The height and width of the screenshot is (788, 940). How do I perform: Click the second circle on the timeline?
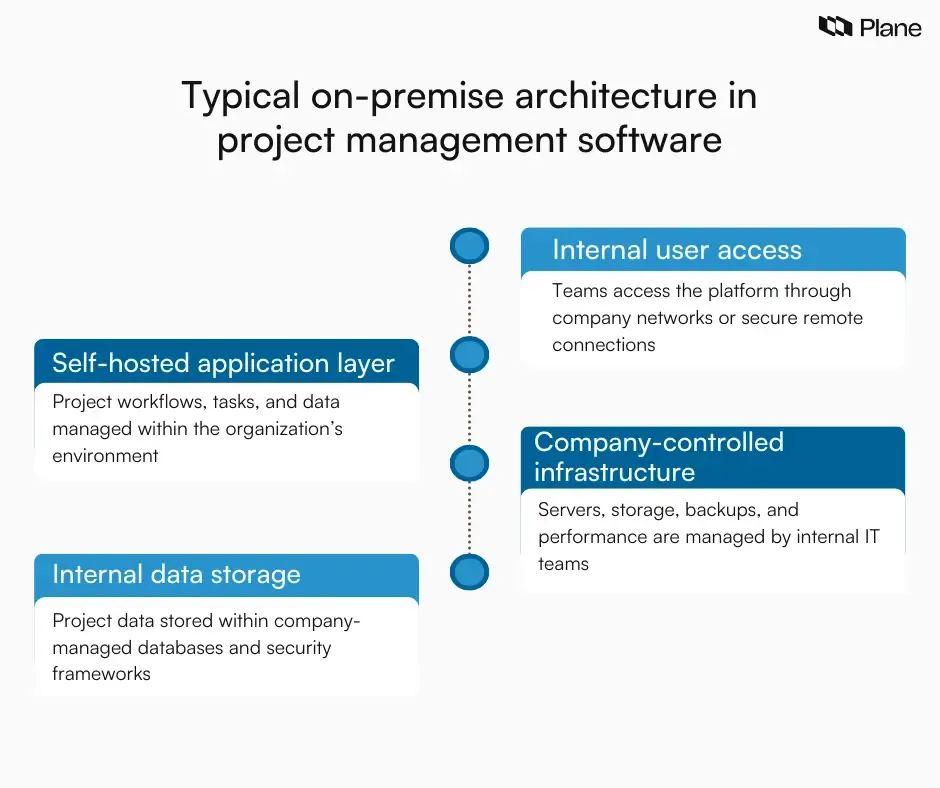coord(469,354)
